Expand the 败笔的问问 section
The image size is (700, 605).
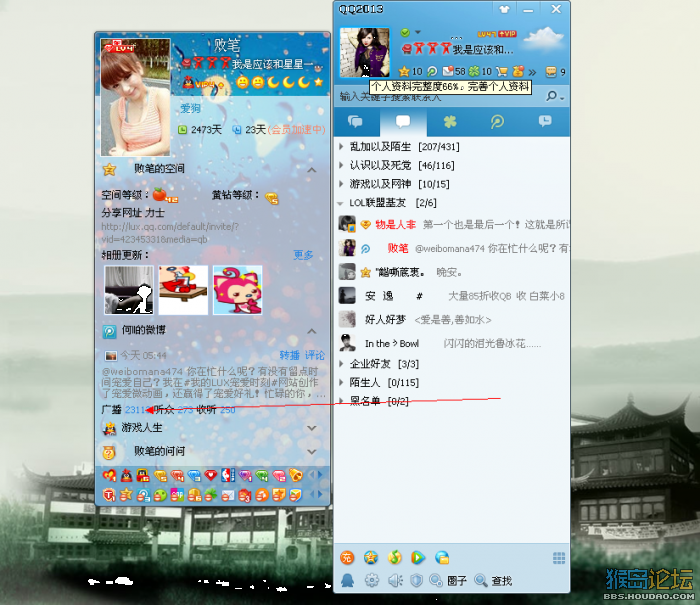[x=312, y=451]
